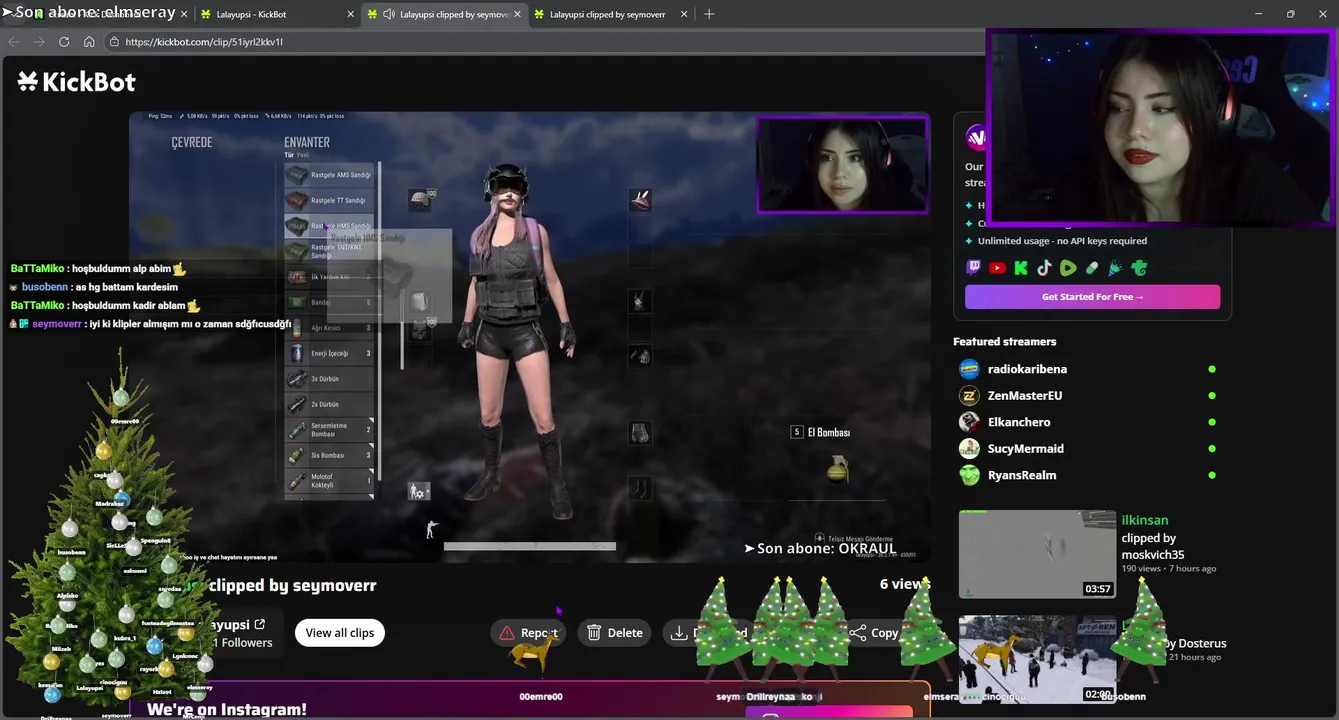Click the browser back arrow
This screenshot has height=720, width=1339.
click(x=14, y=42)
